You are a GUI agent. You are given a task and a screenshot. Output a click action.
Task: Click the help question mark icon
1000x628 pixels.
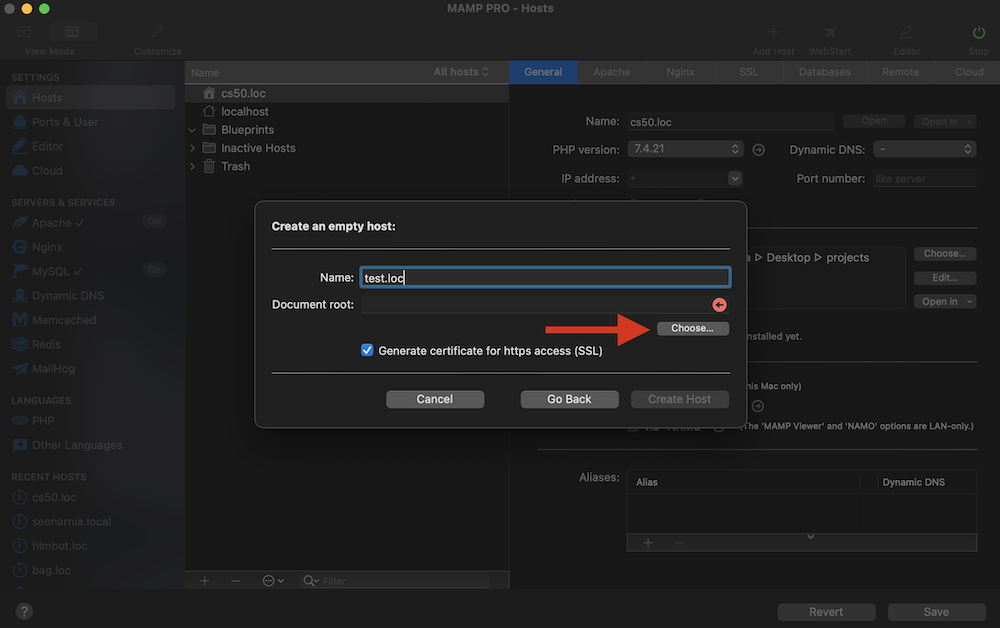click(x=24, y=611)
